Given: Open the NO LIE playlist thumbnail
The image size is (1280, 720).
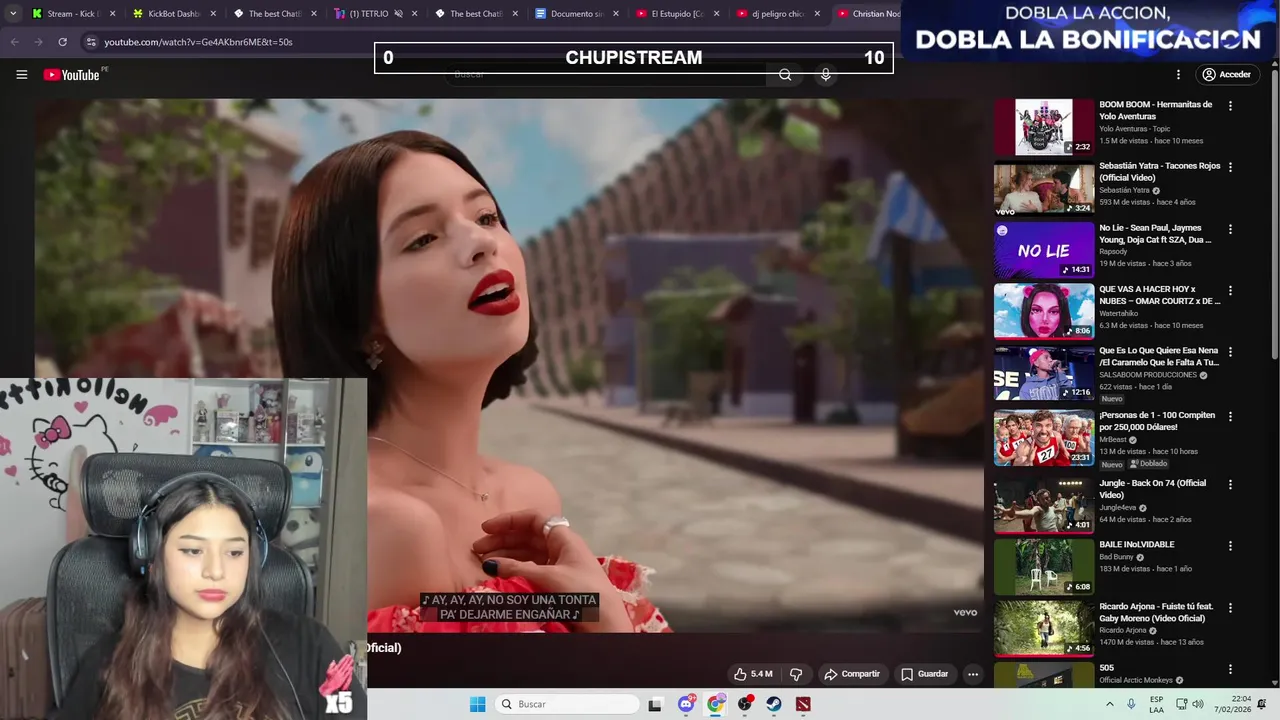Looking at the screenshot, I should [x=1043, y=250].
